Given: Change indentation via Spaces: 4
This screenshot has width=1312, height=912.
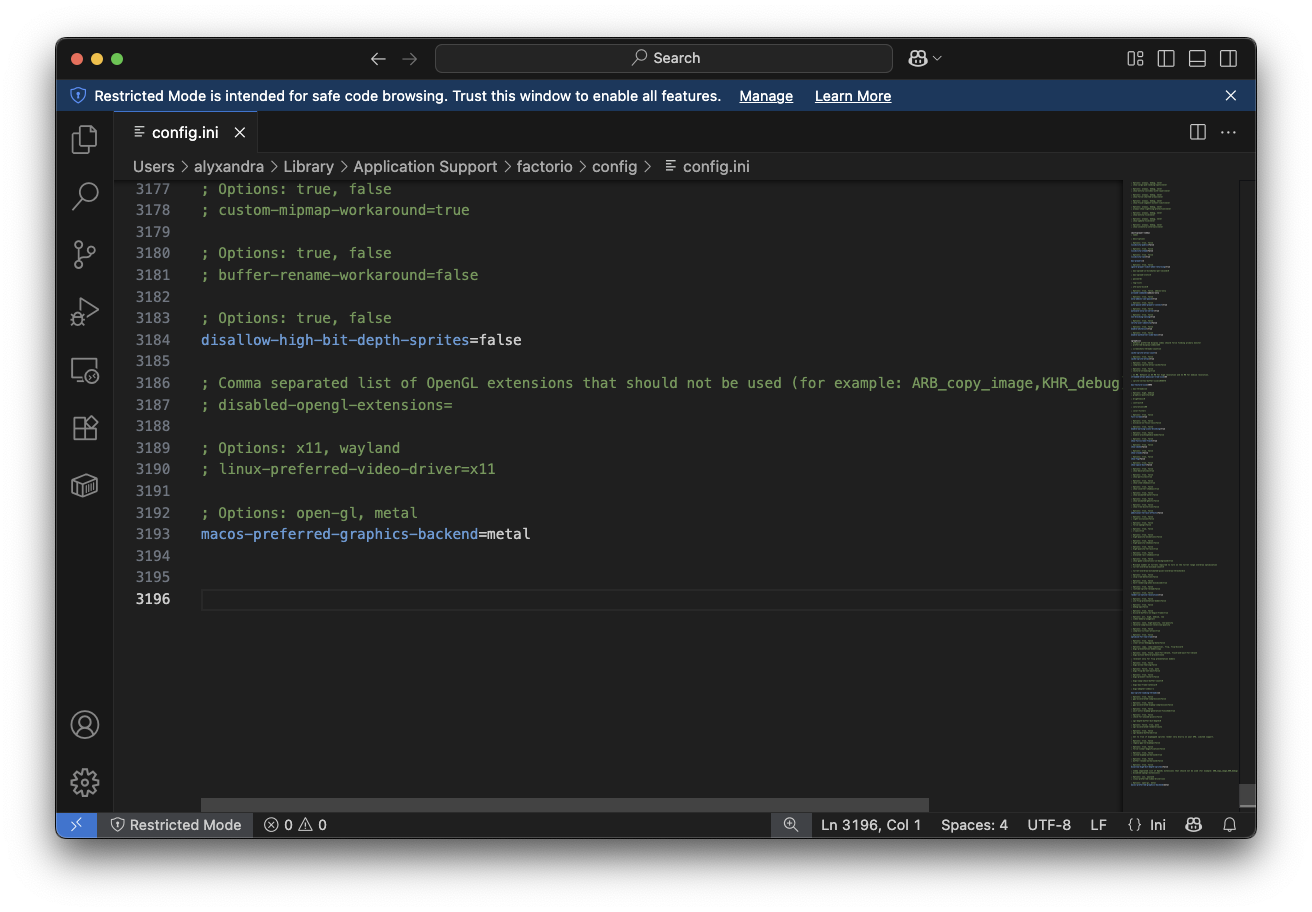Looking at the screenshot, I should (x=974, y=825).
